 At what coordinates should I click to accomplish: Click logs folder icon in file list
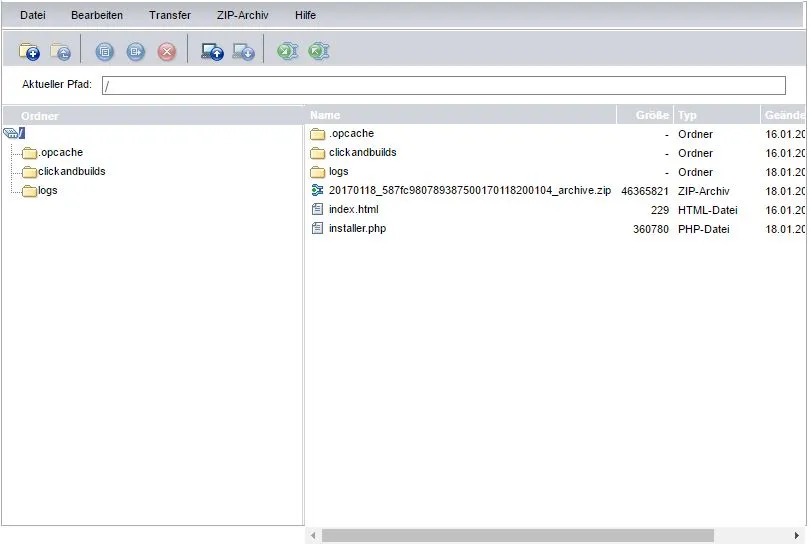[318, 171]
